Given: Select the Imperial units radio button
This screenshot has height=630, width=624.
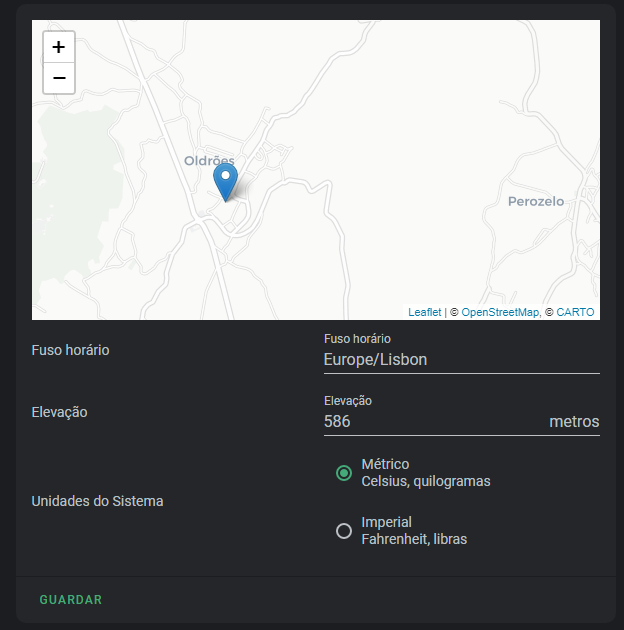Looking at the screenshot, I should coord(344,531).
